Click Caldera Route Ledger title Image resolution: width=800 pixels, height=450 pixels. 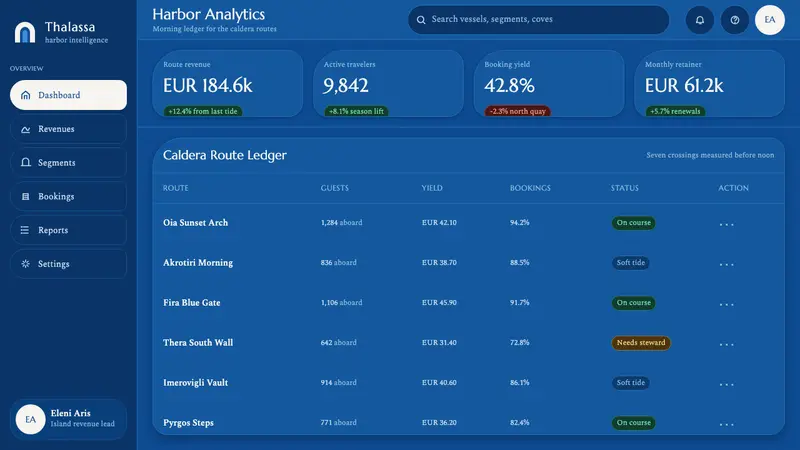(x=224, y=155)
